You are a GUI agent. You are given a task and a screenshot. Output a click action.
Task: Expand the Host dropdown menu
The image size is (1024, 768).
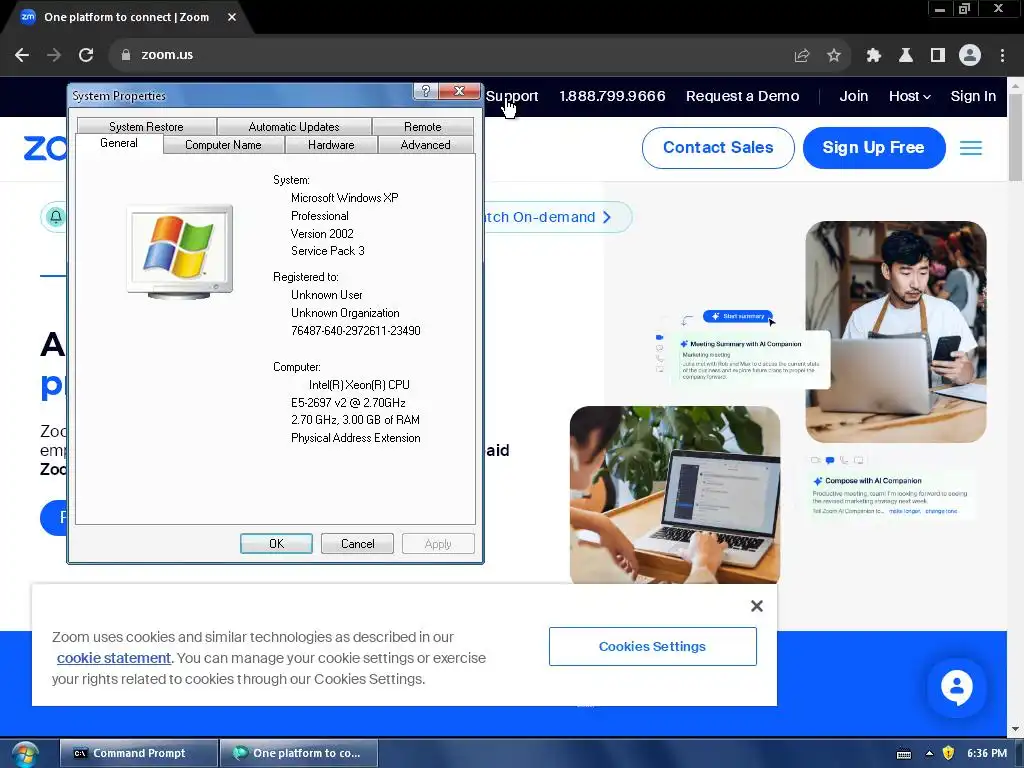tap(909, 96)
